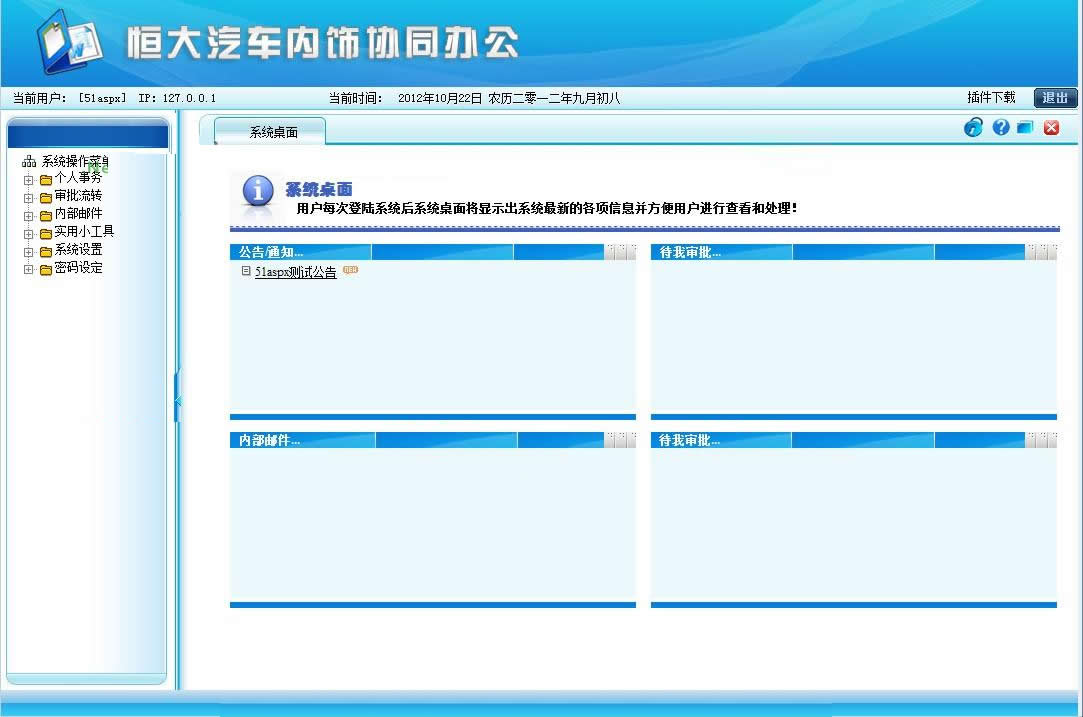Open the 个人事务 folder icon
Screen dimensions: 1083x717
[x=46, y=179]
